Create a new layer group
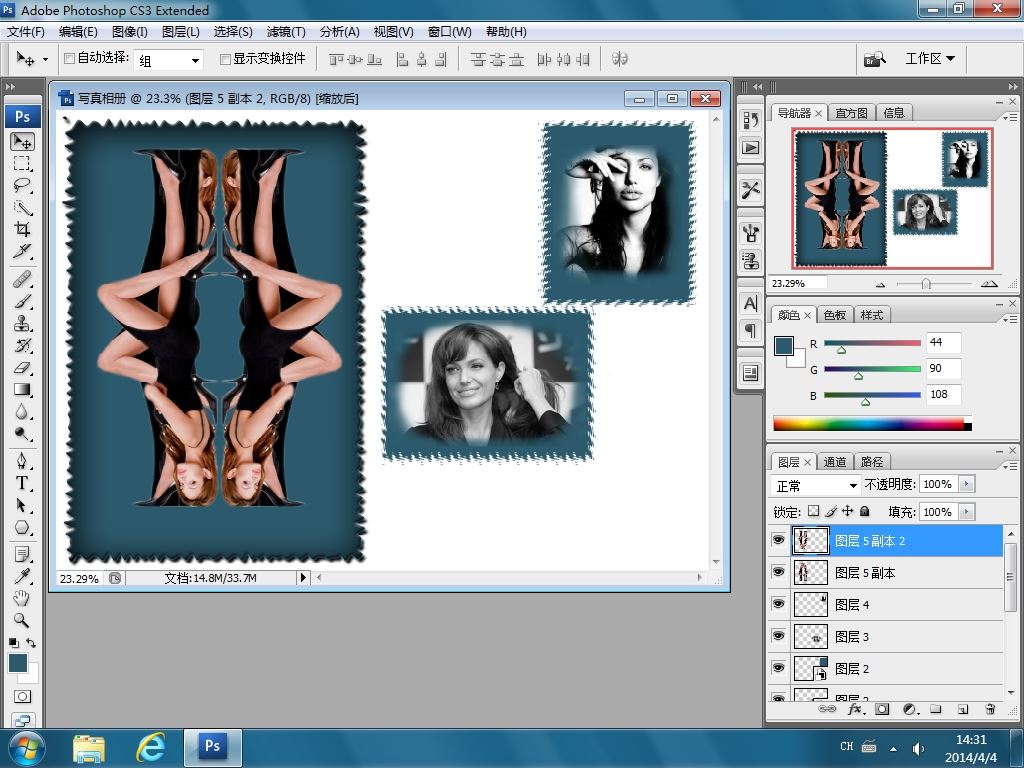Image resolution: width=1024 pixels, height=768 pixels. (x=936, y=709)
